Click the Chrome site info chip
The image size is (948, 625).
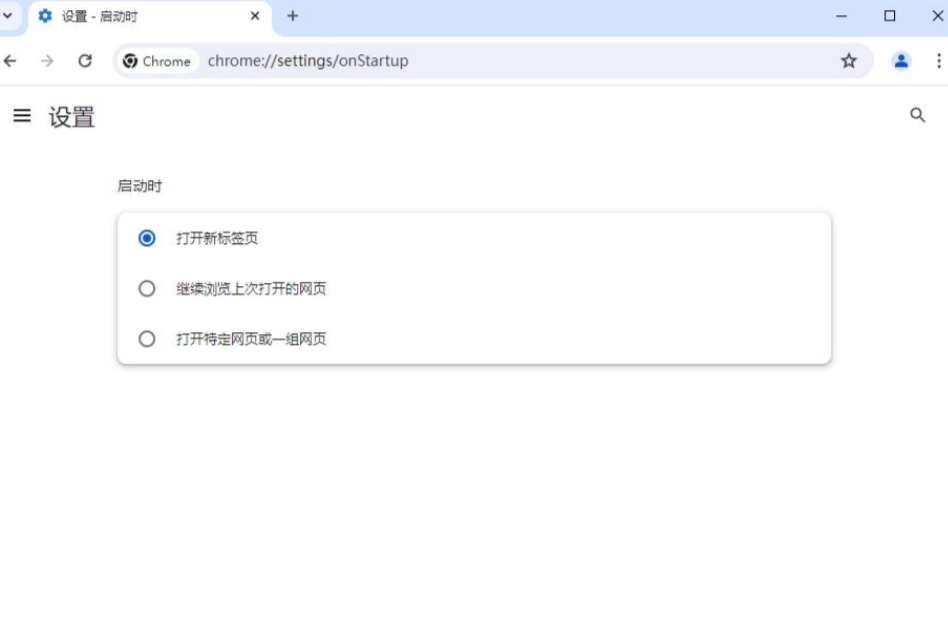(157, 61)
